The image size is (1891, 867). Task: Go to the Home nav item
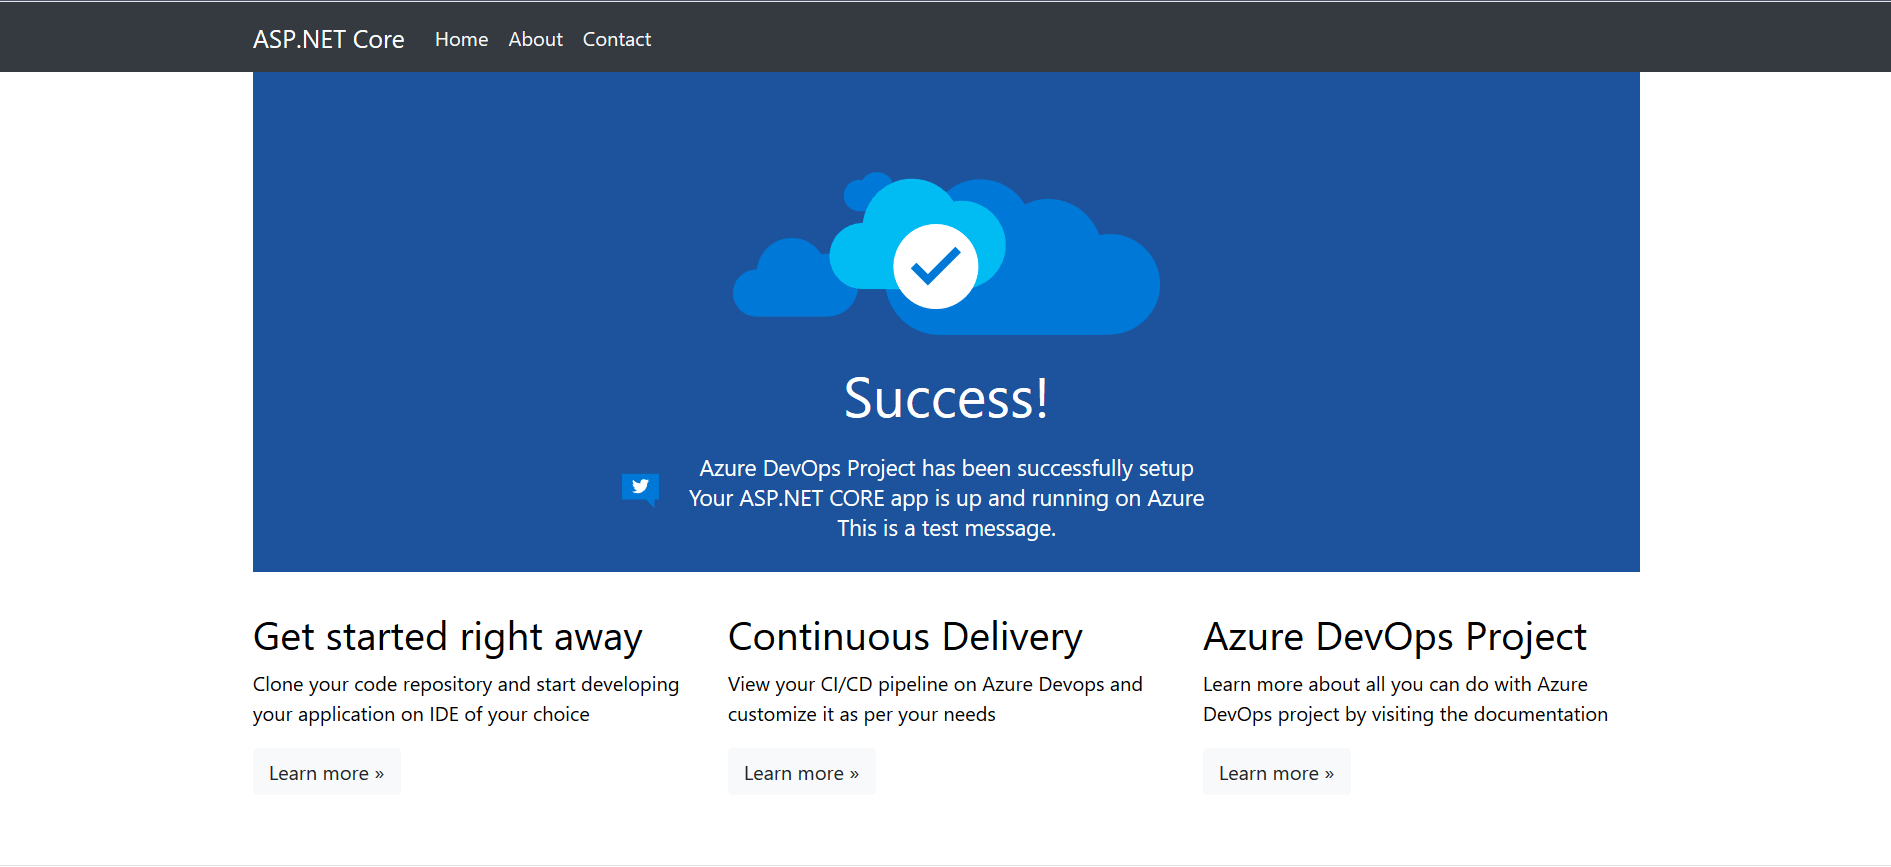click(x=461, y=39)
